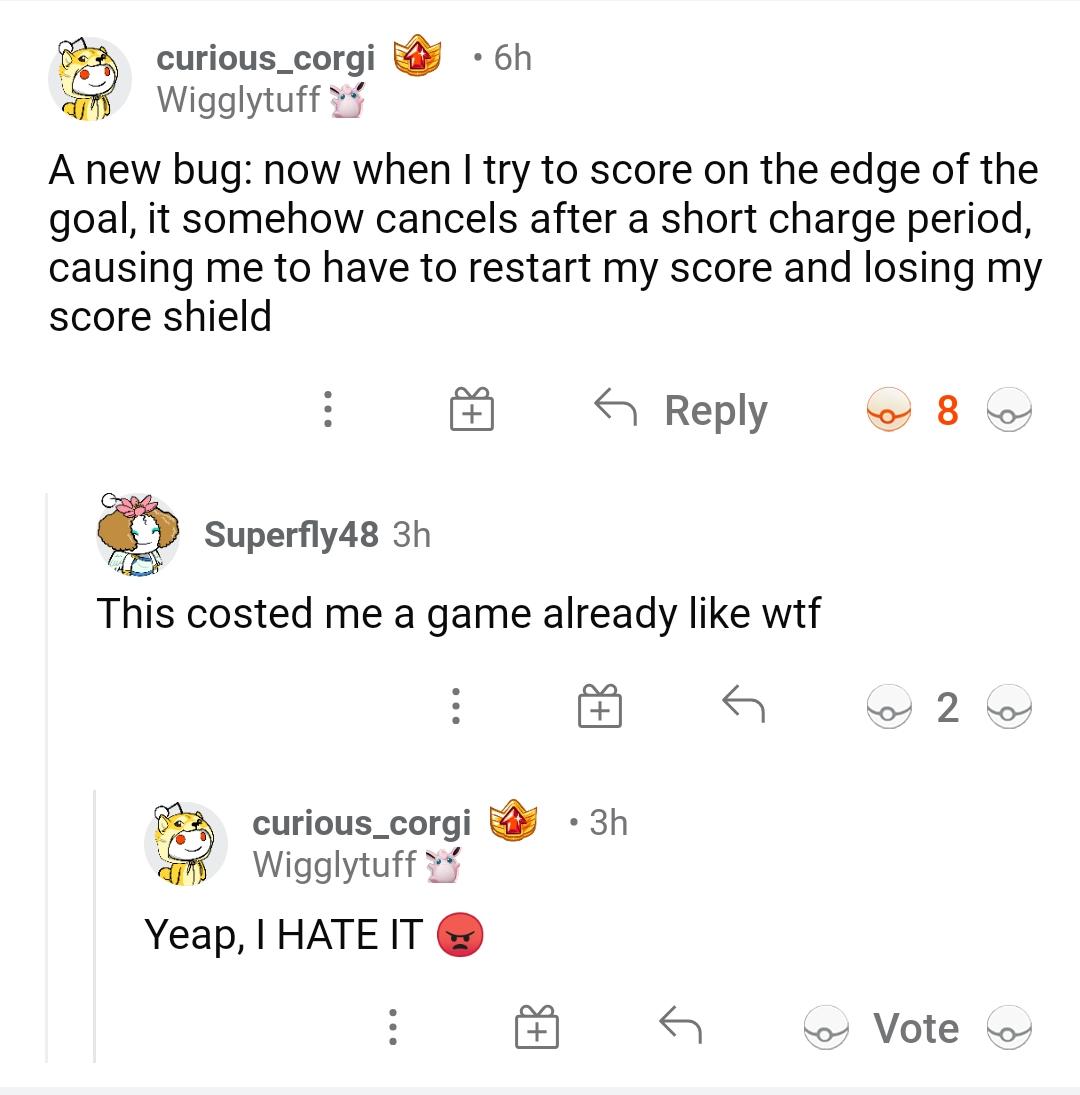Give an award to the top comment

coord(470,410)
